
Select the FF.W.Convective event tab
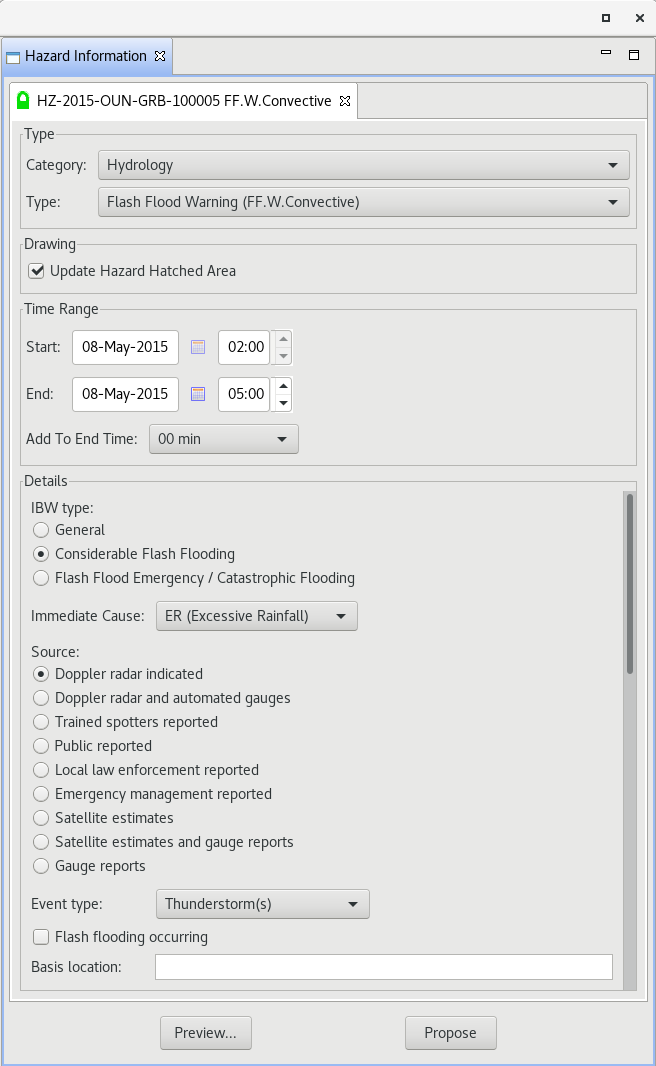pyautogui.click(x=184, y=101)
